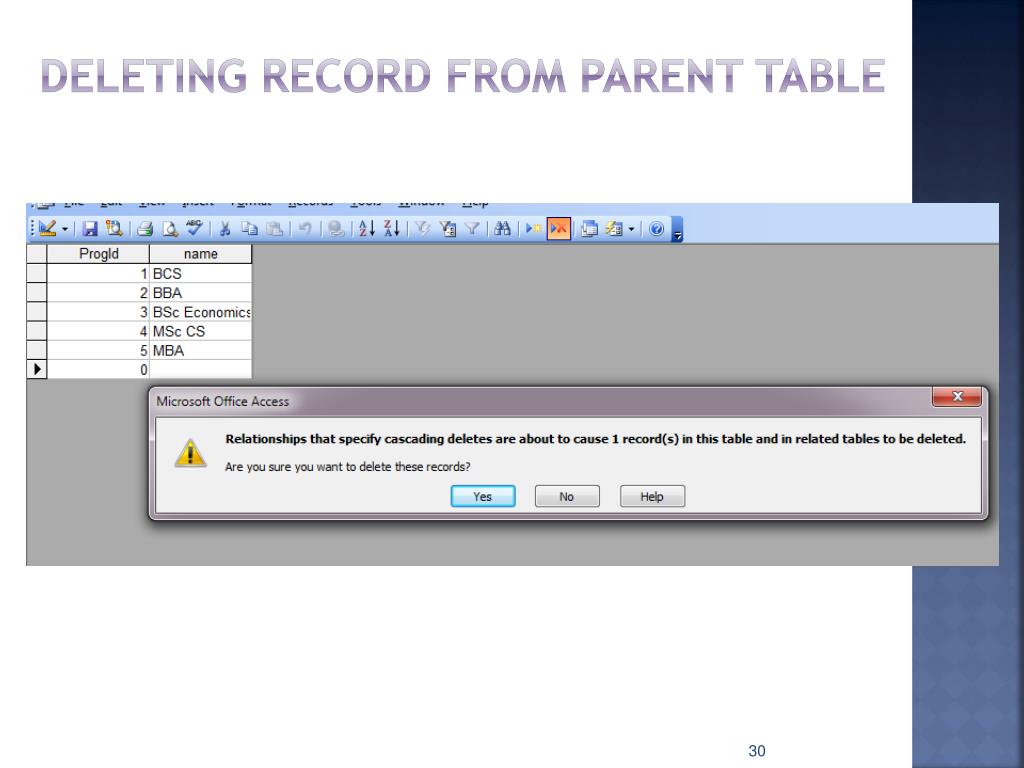Click the ProgId cell with value 5
Image resolution: width=1024 pixels, height=768 pixels.
coord(99,351)
